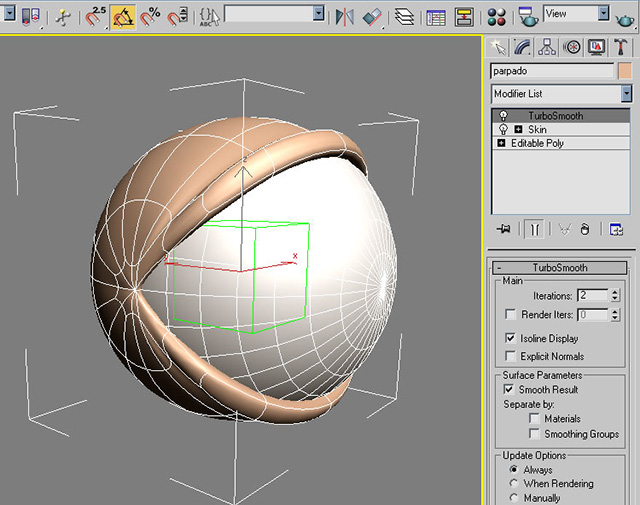
Task: Expand the Editable Poly entry
Action: (x=501, y=143)
